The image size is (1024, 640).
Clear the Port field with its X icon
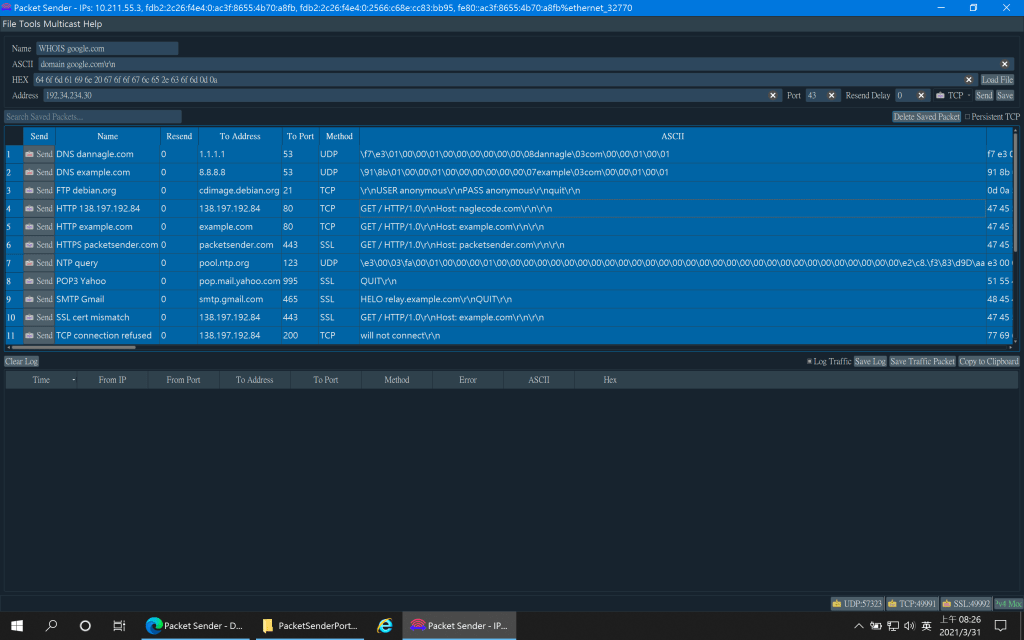tap(831, 96)
